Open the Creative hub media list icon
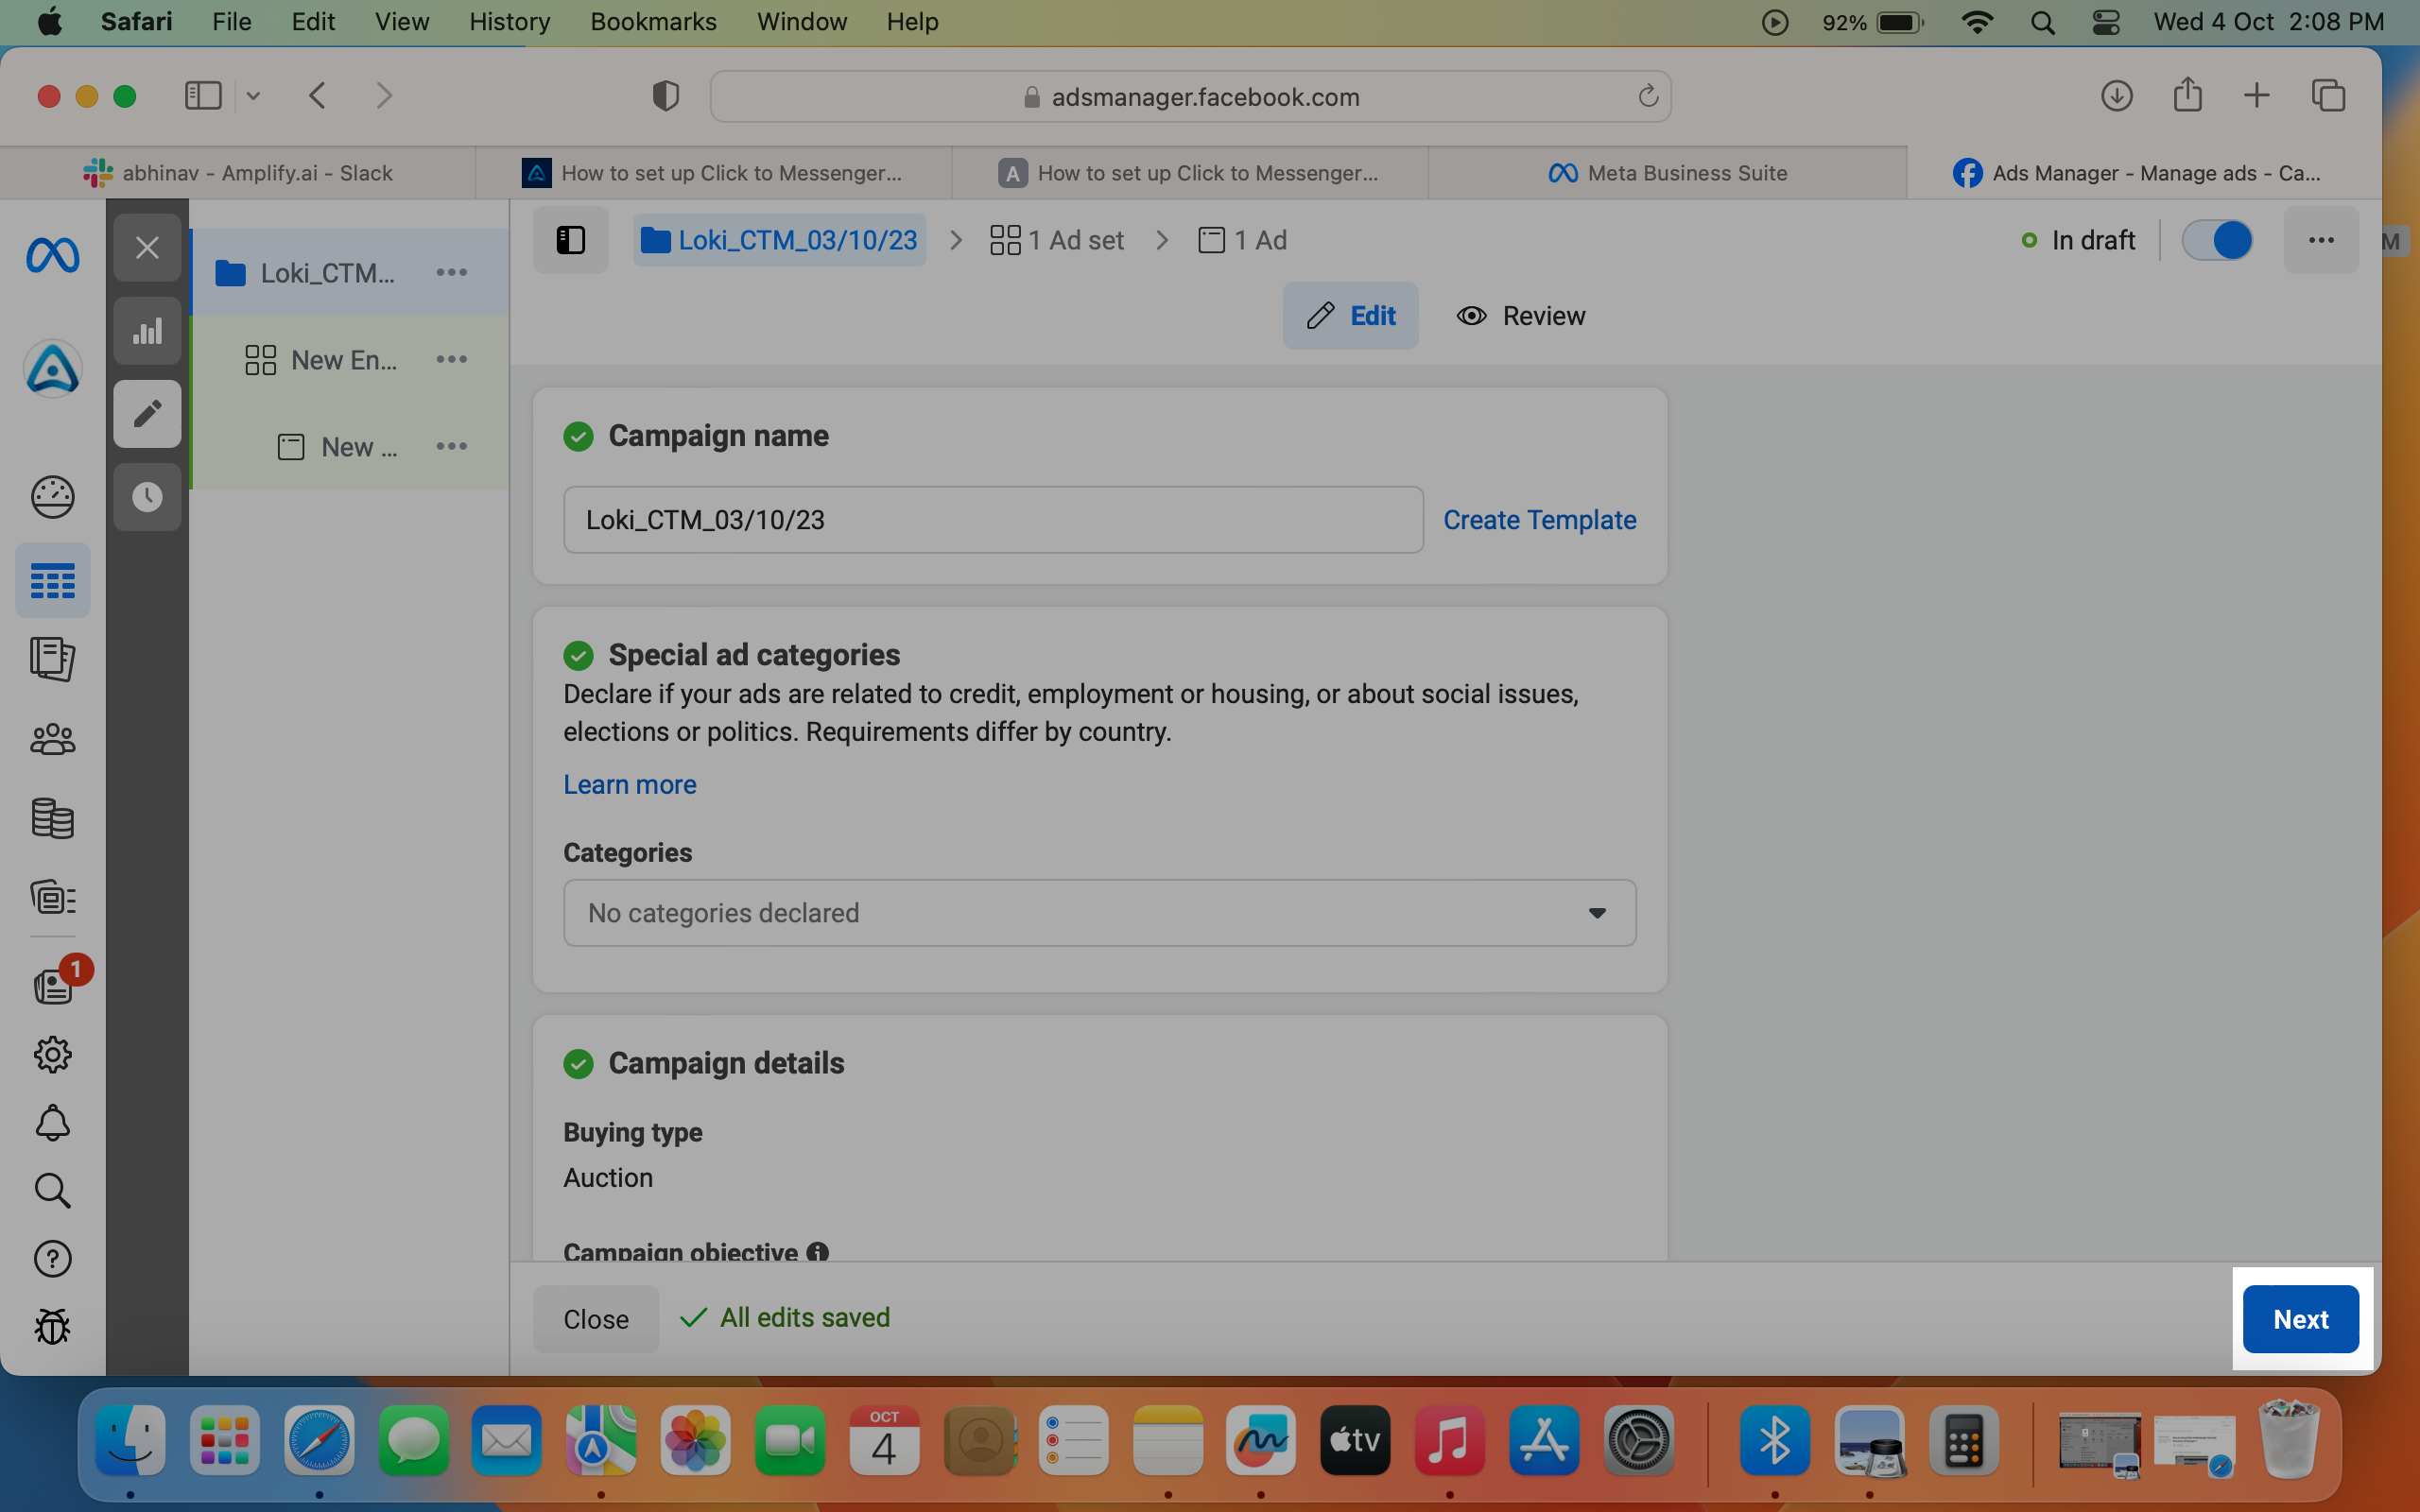 click(x=52, y=897)
